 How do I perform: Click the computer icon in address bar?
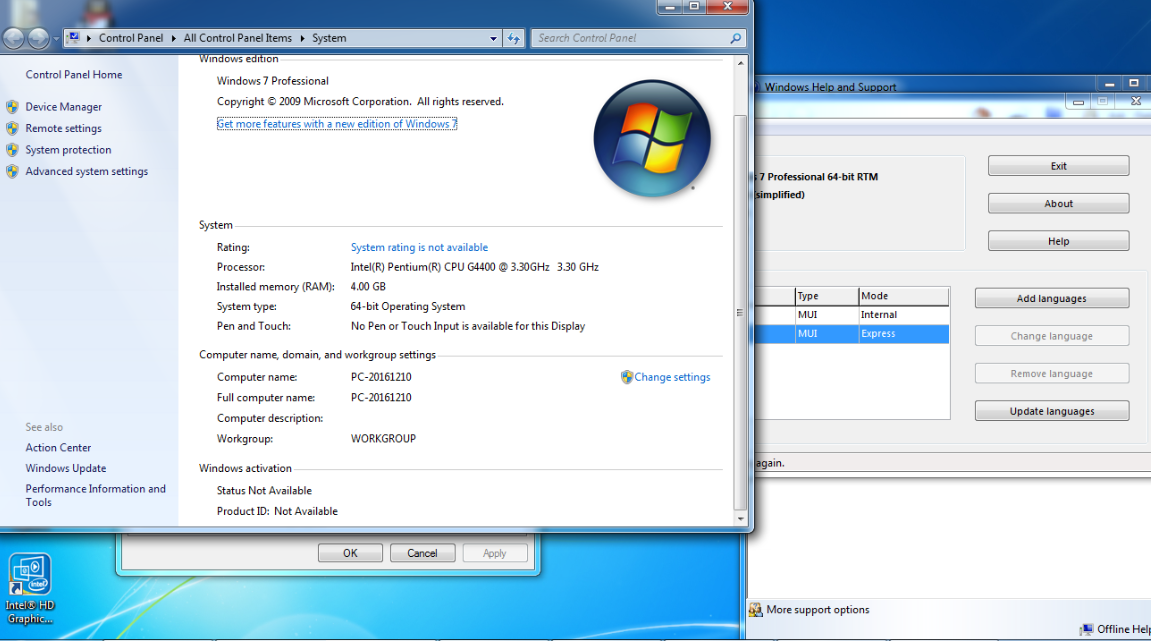pyautogui.click(x=74, y=37)
